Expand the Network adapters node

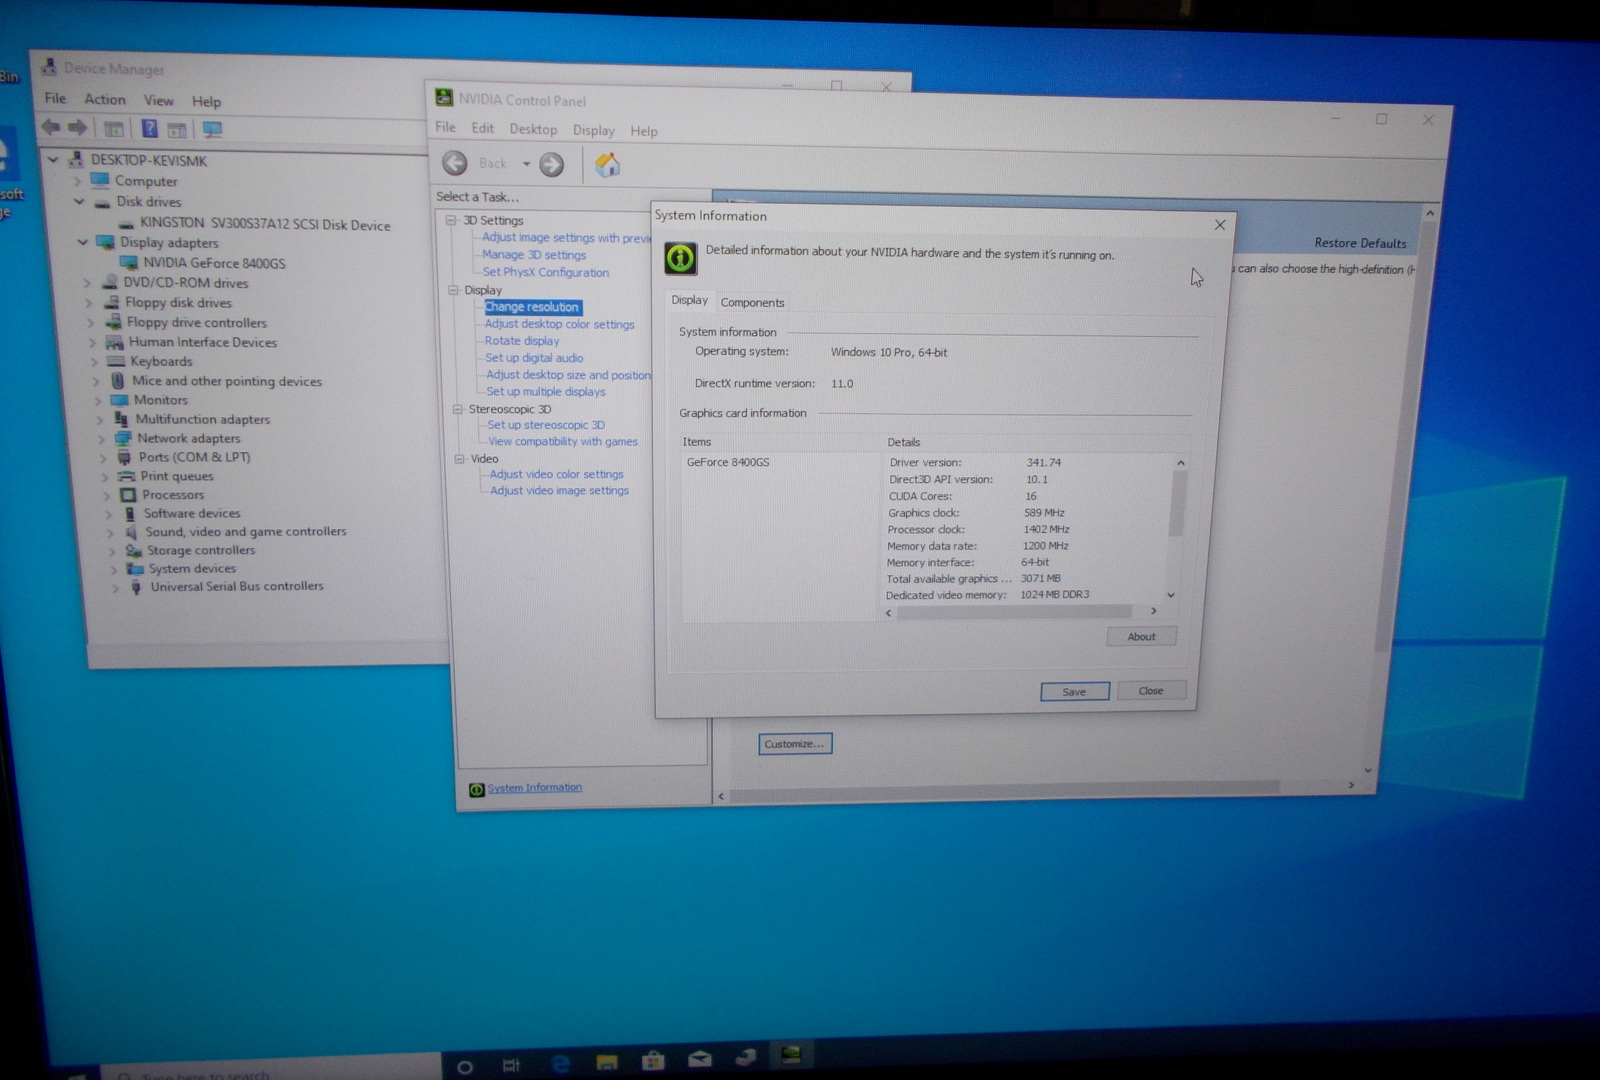(x=100, y=439)
